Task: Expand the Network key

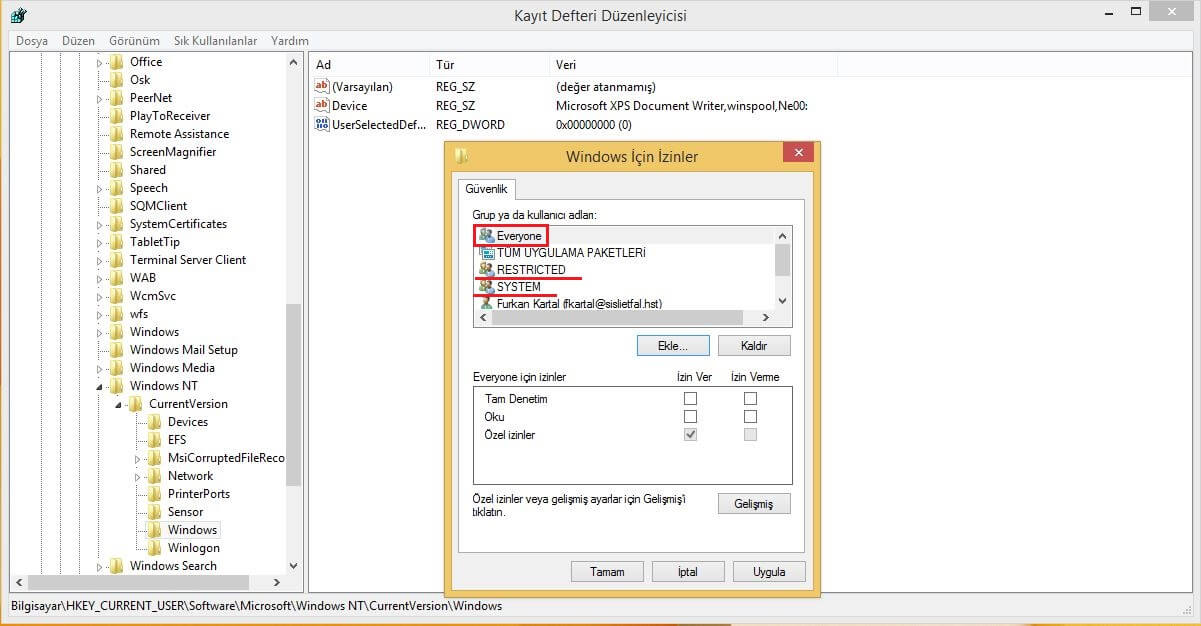Action: 138,476
